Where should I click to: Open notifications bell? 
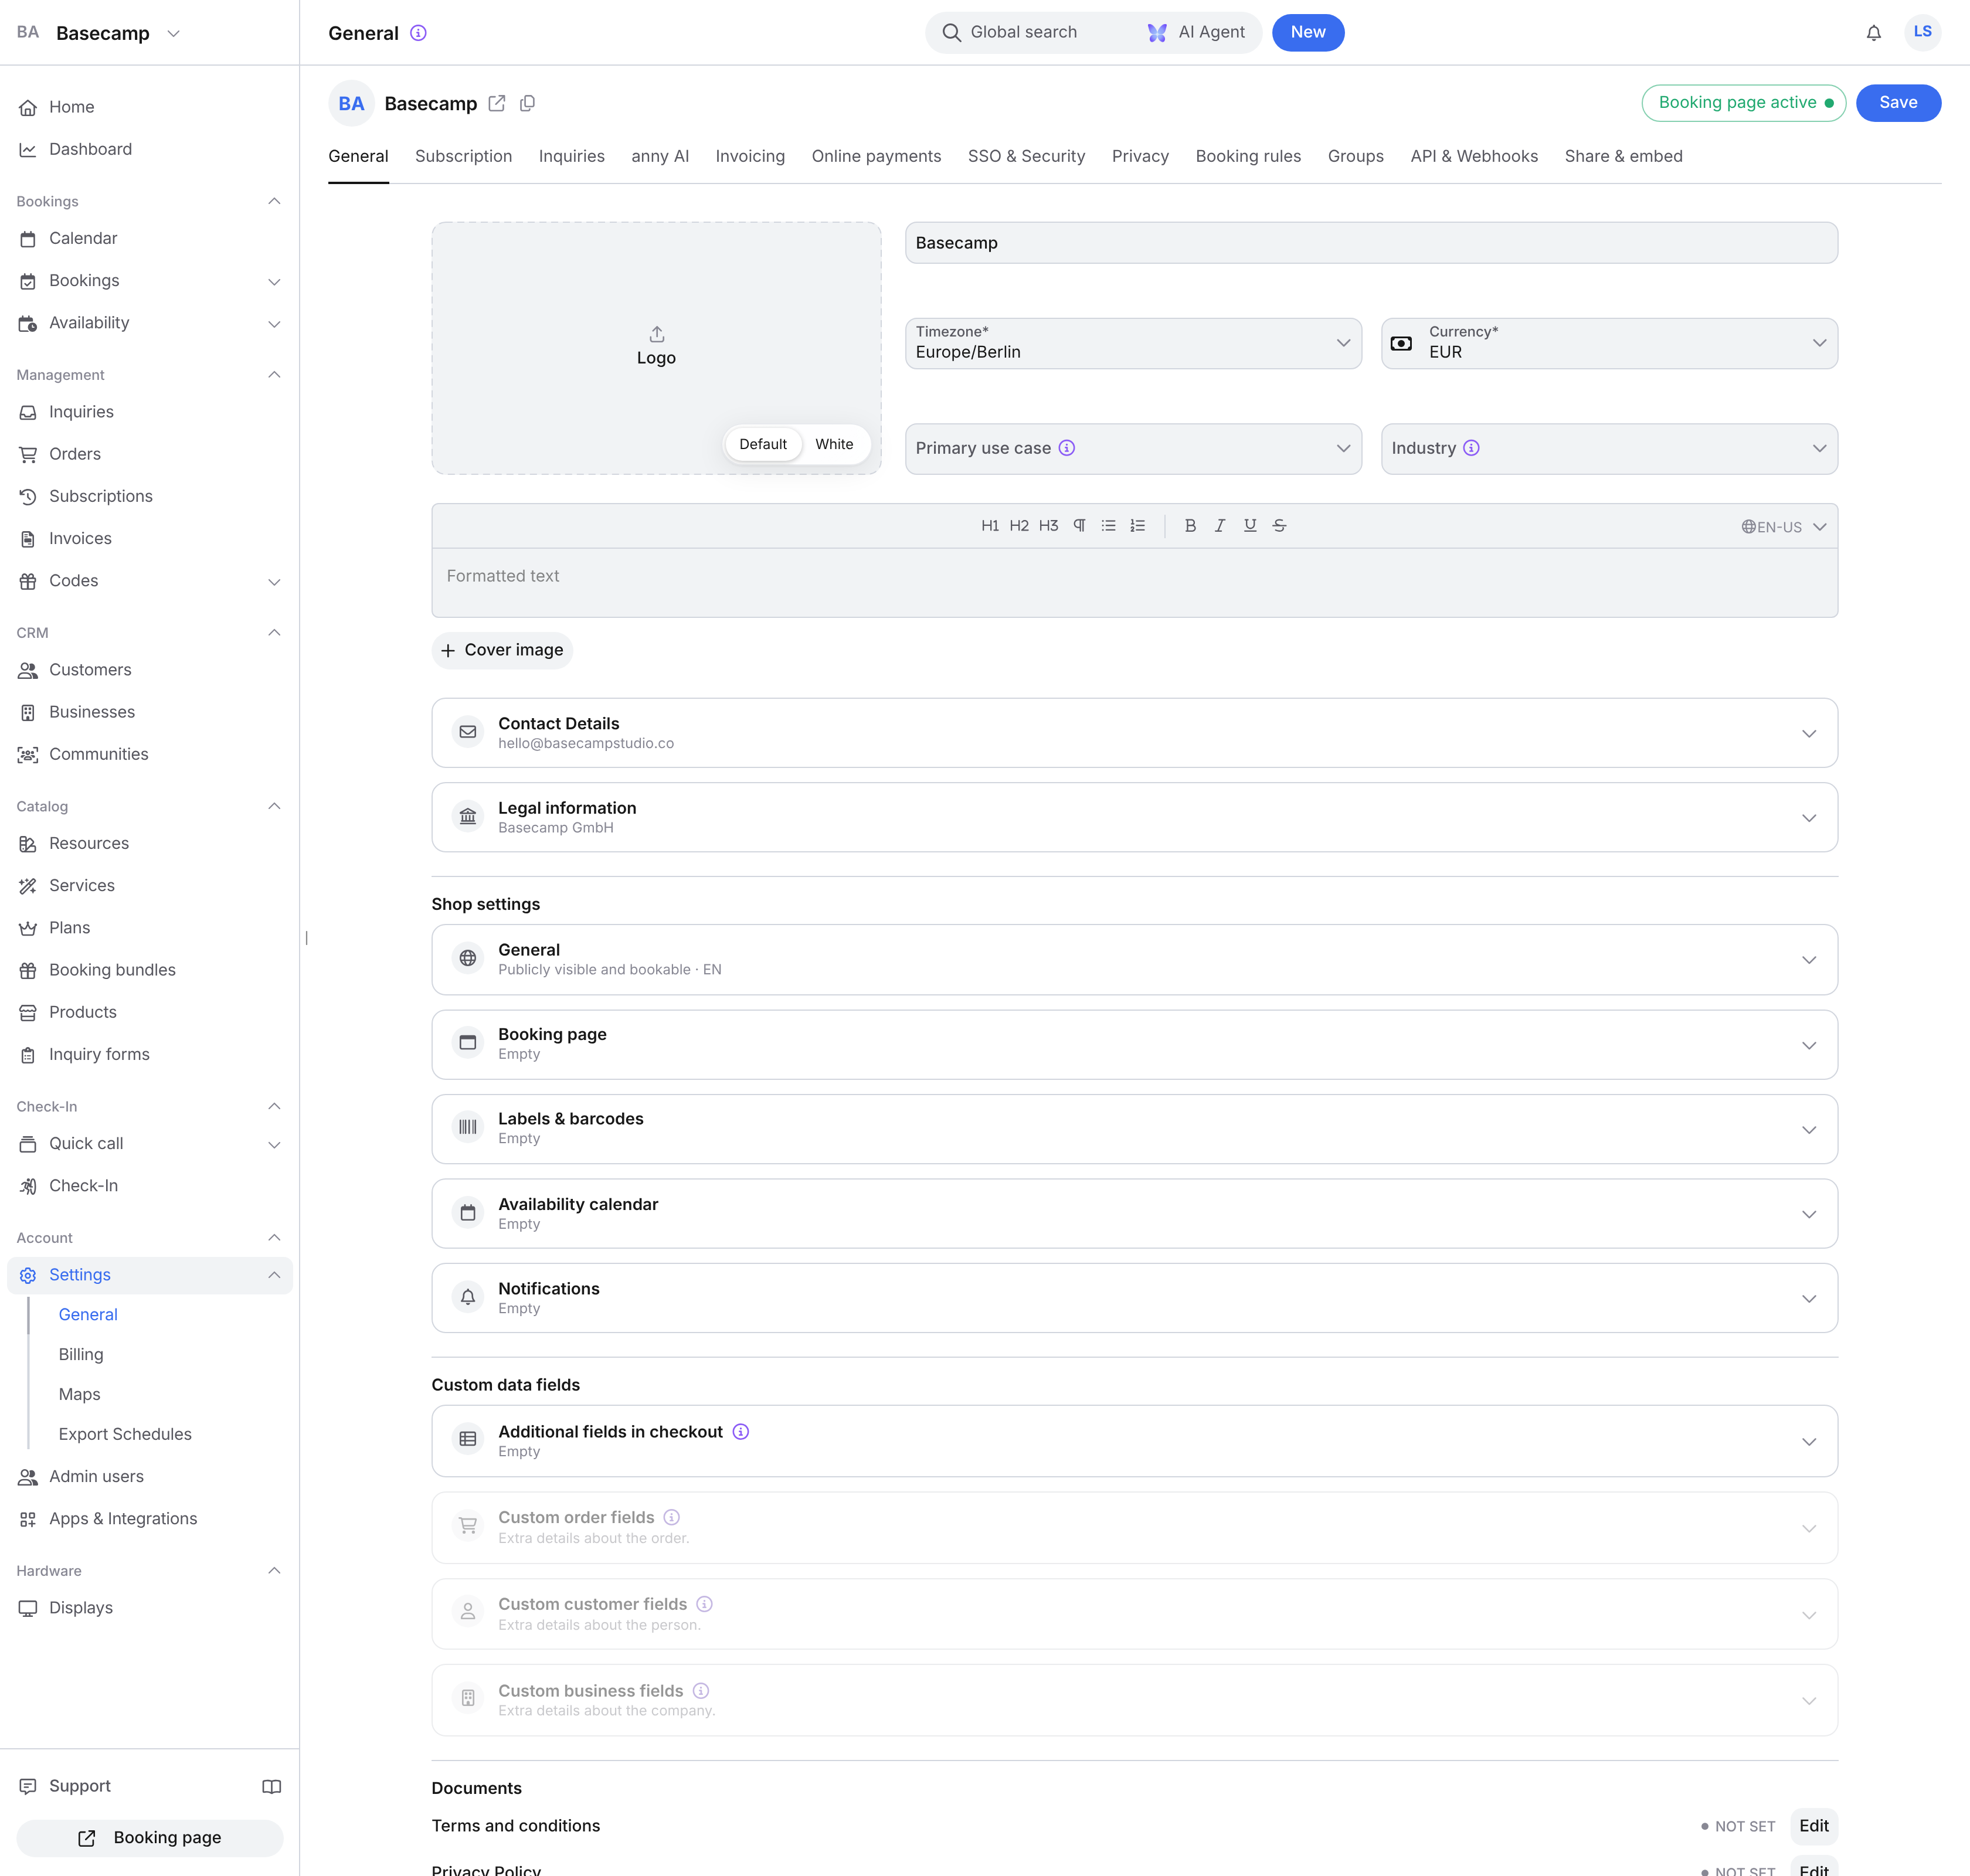pos(1874,33)
